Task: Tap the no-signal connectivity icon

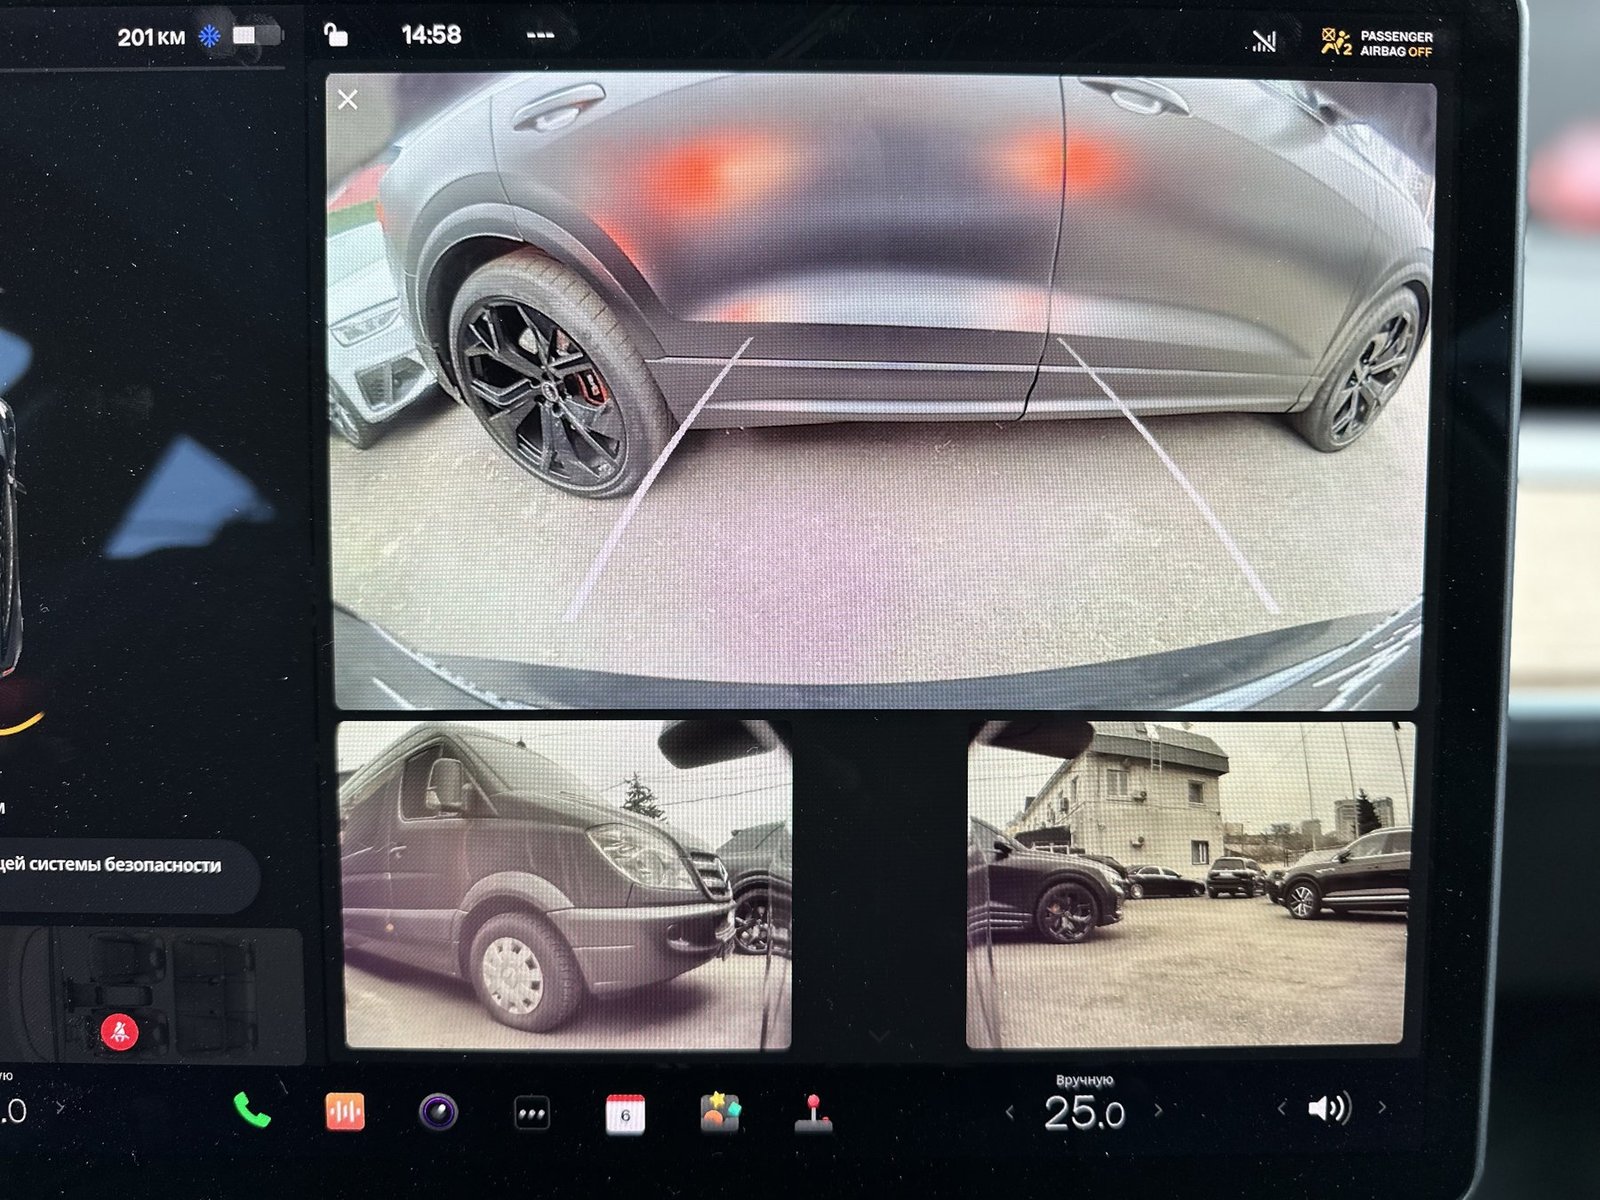Action: tap(1264, 41)
